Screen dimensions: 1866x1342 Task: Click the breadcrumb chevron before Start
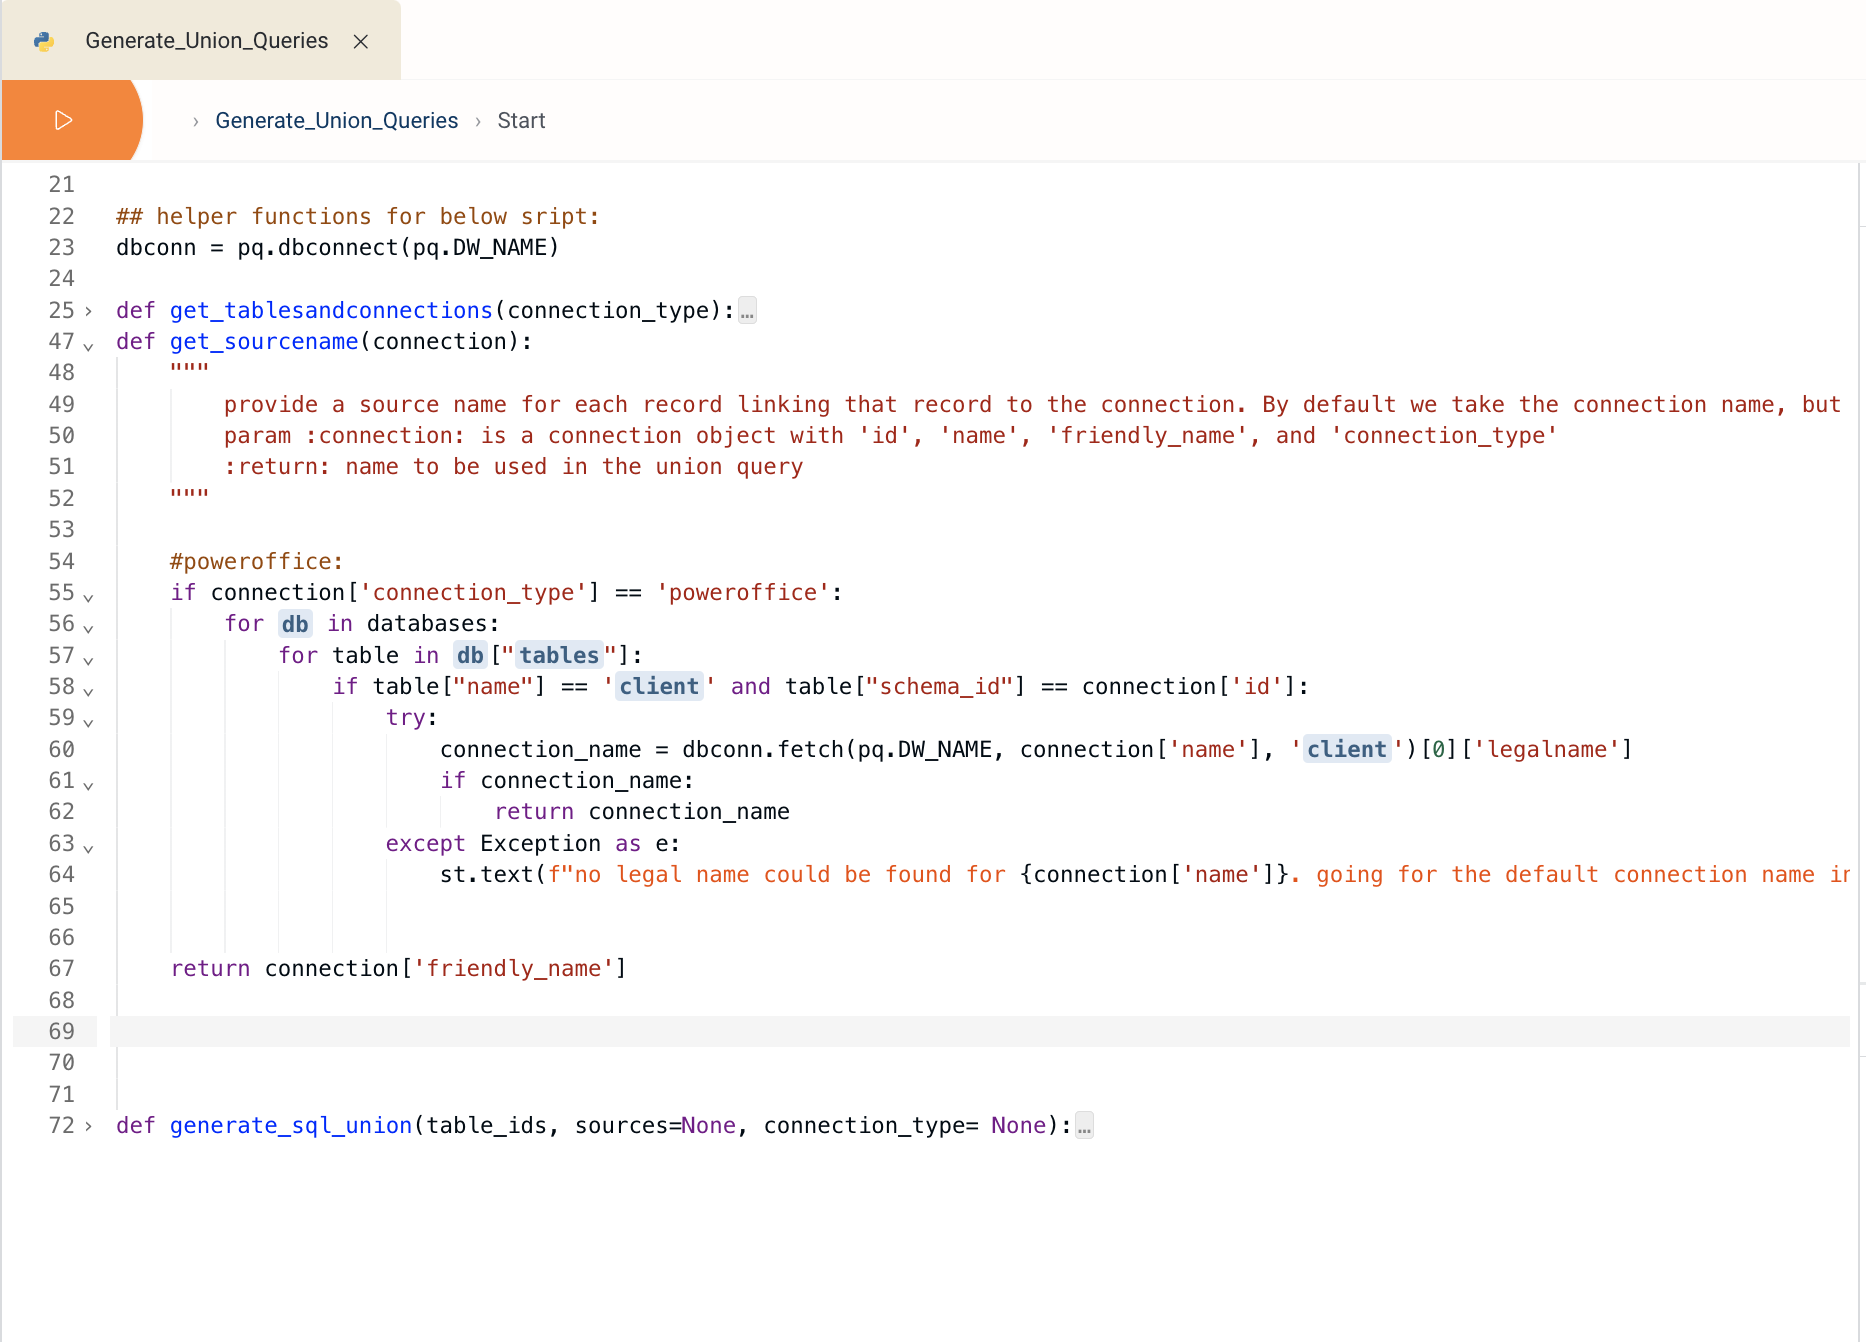(x=478, y=121)
